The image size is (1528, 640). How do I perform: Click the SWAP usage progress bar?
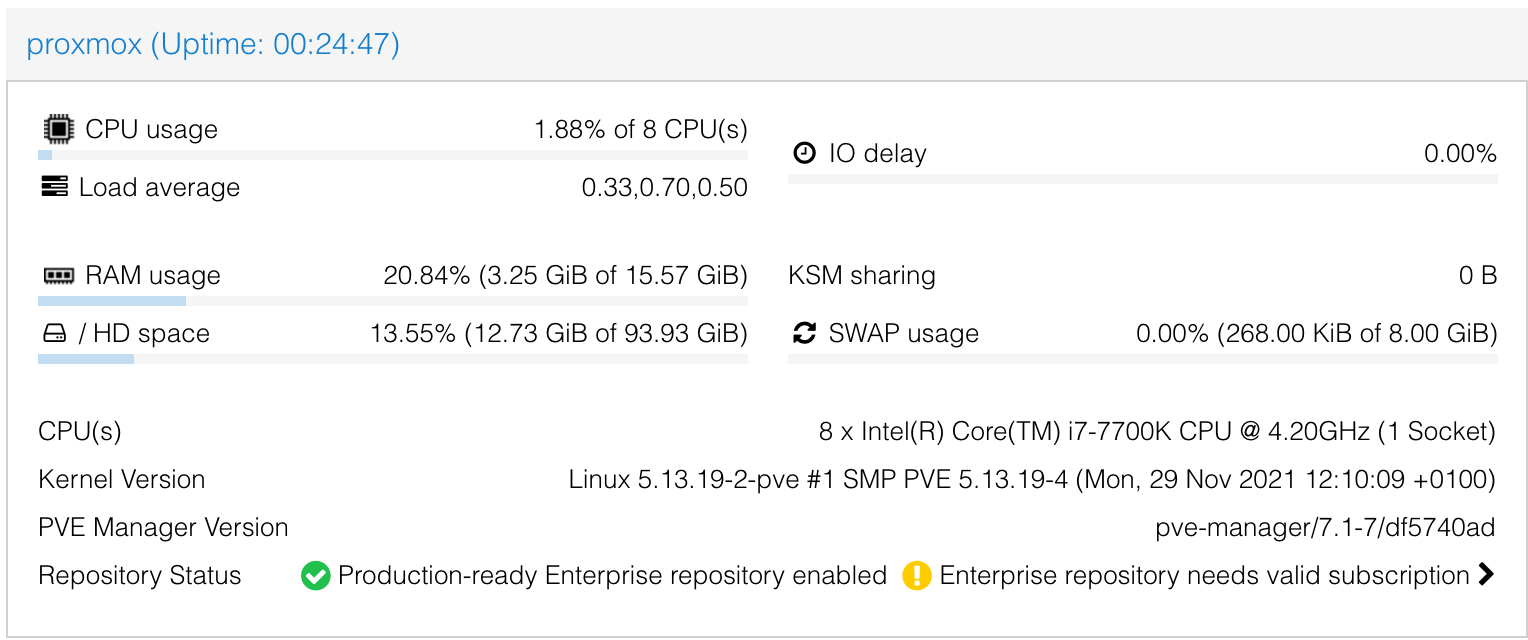pyautogui.click(x=1143, y=359)
